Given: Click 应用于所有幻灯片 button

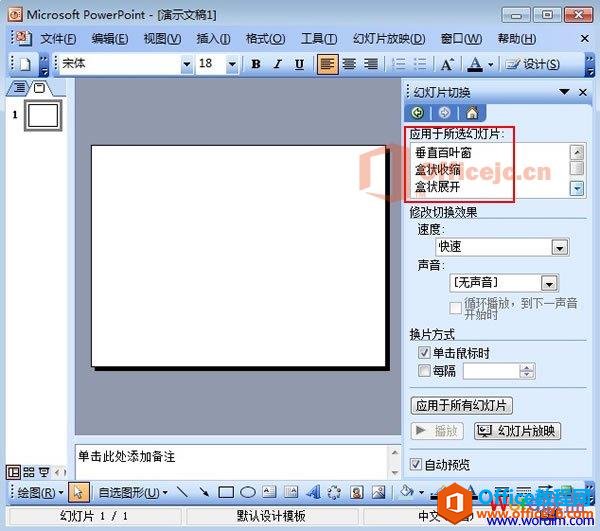Looking at the screenshot, I should coord(461,405).
